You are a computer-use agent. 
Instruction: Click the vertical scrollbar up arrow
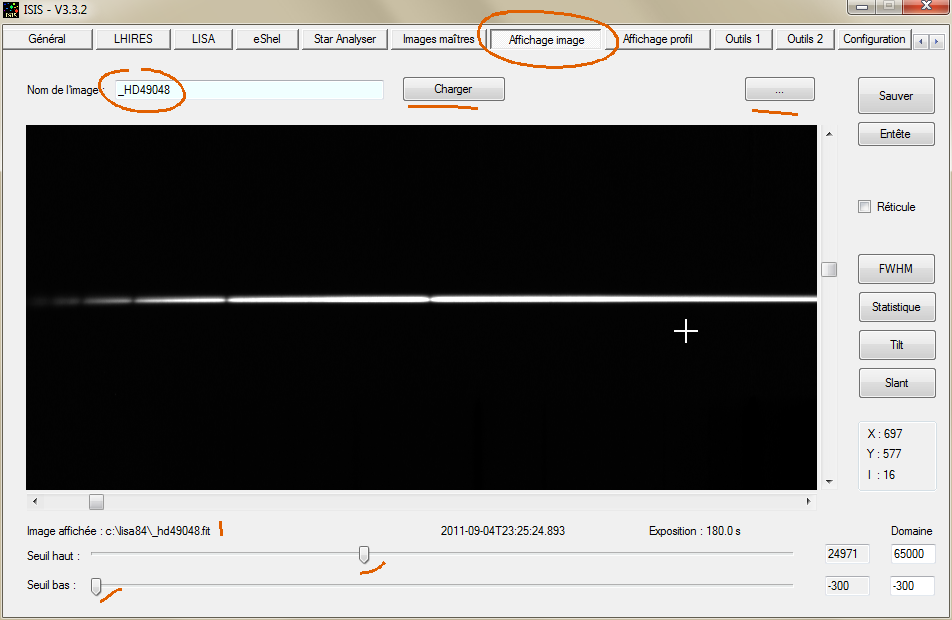pyautogui.click(x=829, y=134)
